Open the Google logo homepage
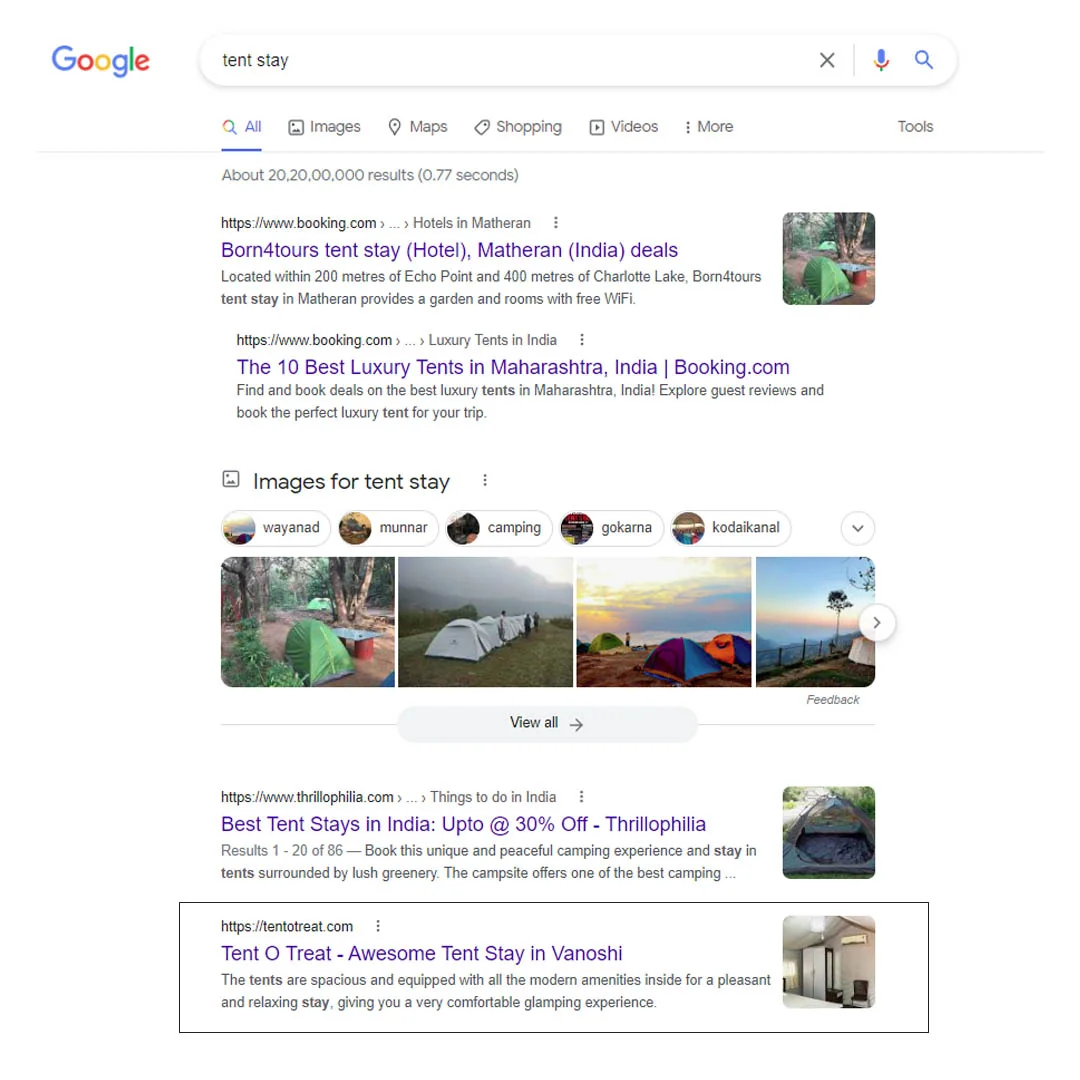This screenshot has width=1080, height=1080. [x=101, y=61]
